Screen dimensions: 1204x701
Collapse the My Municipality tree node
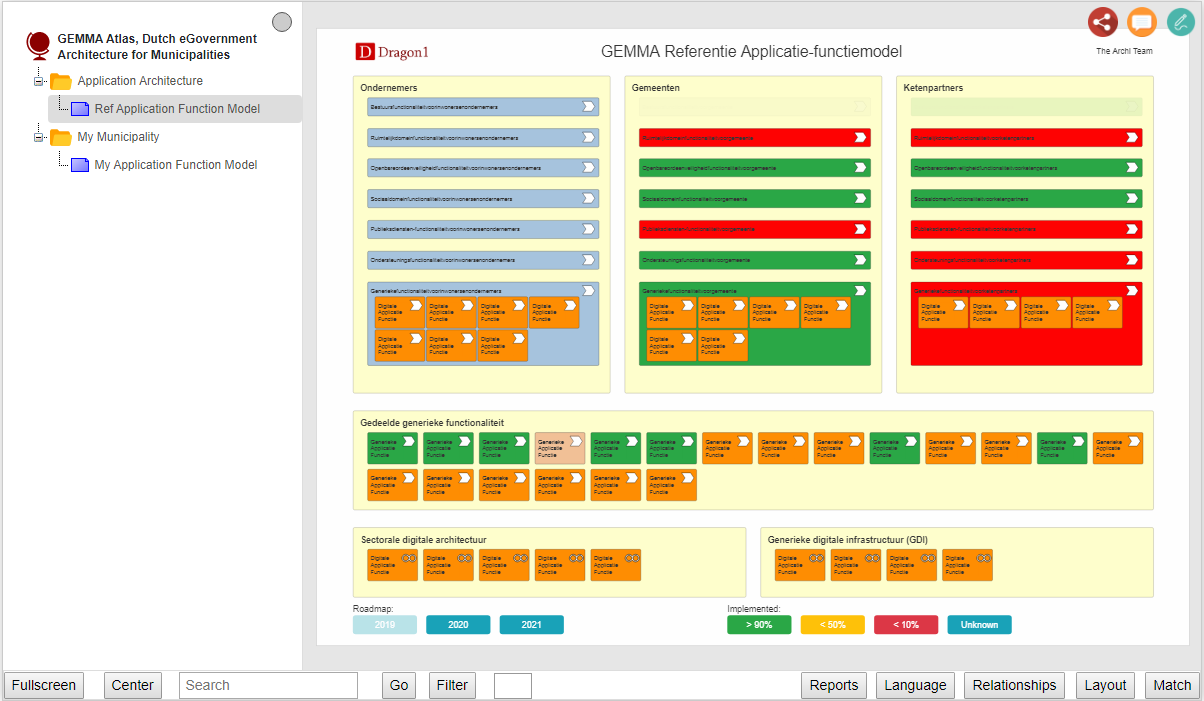tap(39, 137)
